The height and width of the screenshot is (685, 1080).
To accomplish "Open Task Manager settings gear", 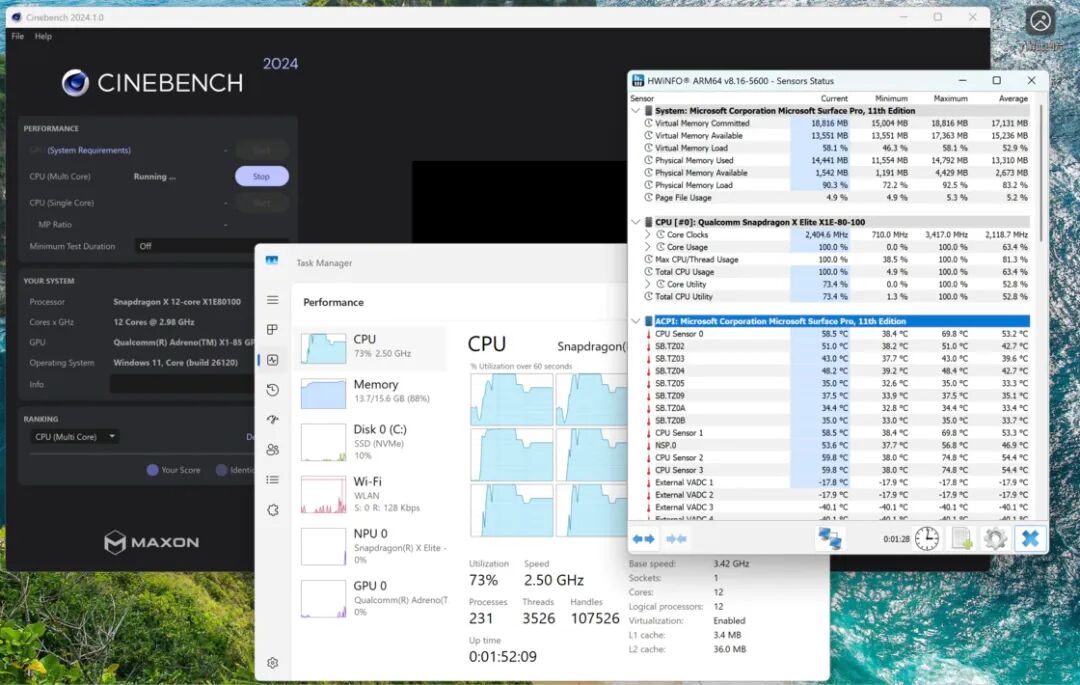I will click(273, 663).
